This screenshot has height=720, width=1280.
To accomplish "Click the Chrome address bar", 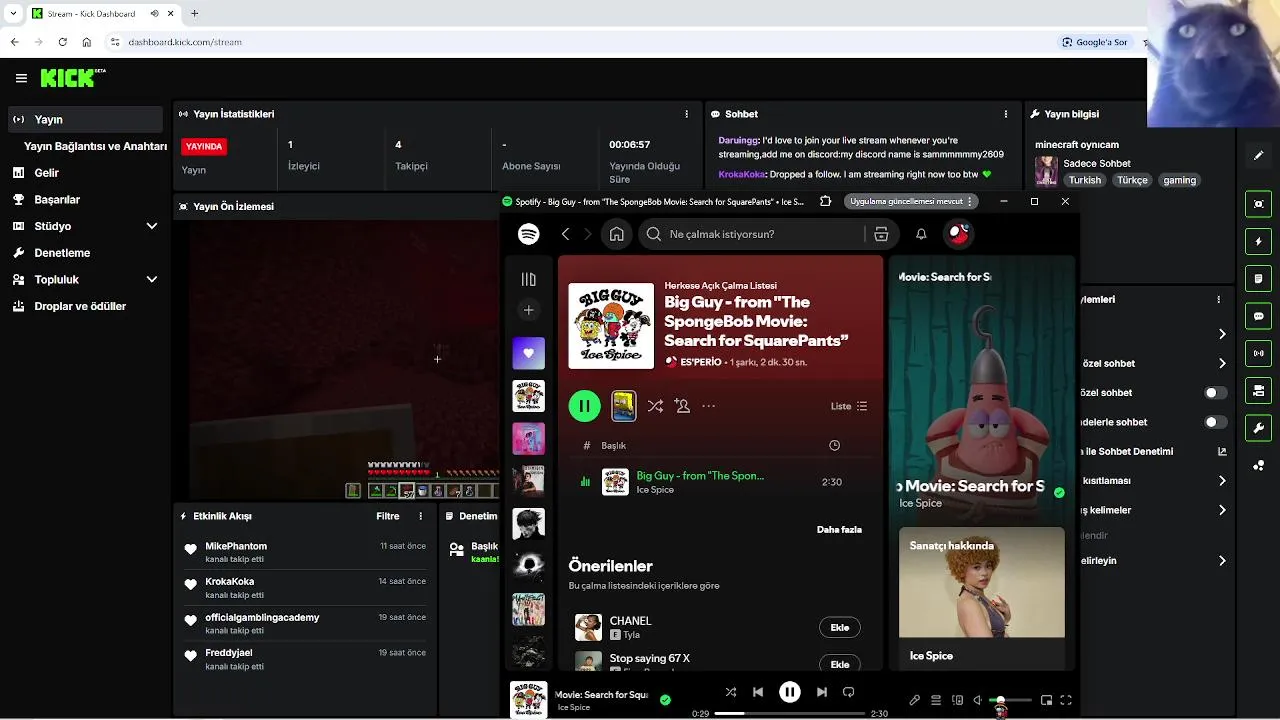I will click(x=580, y=42).
